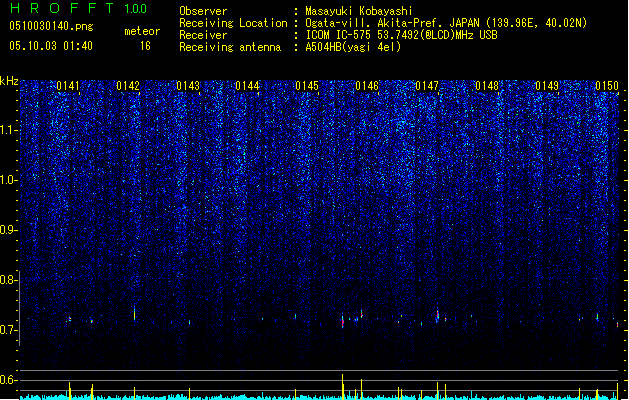The width and height of the screenshot is (629, 400).
Task: Select the filename 0510030140.png
Action: [51, 26]
